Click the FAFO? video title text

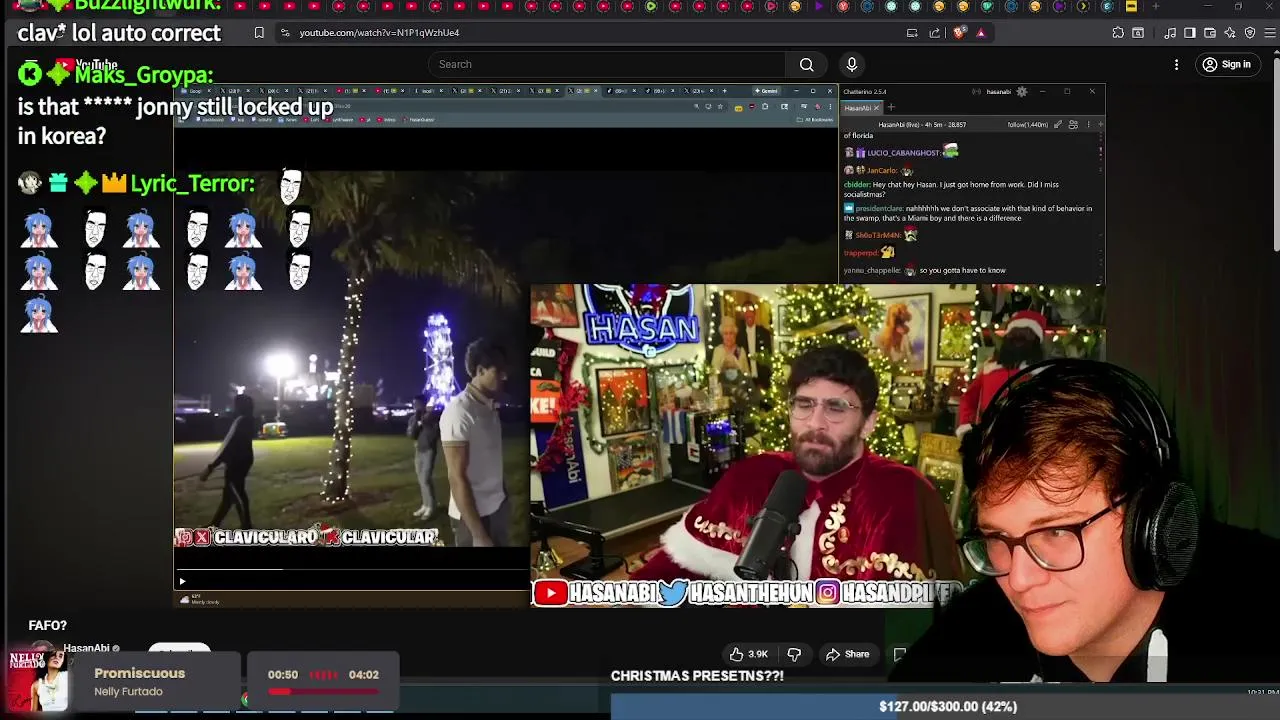click(47, 625)
